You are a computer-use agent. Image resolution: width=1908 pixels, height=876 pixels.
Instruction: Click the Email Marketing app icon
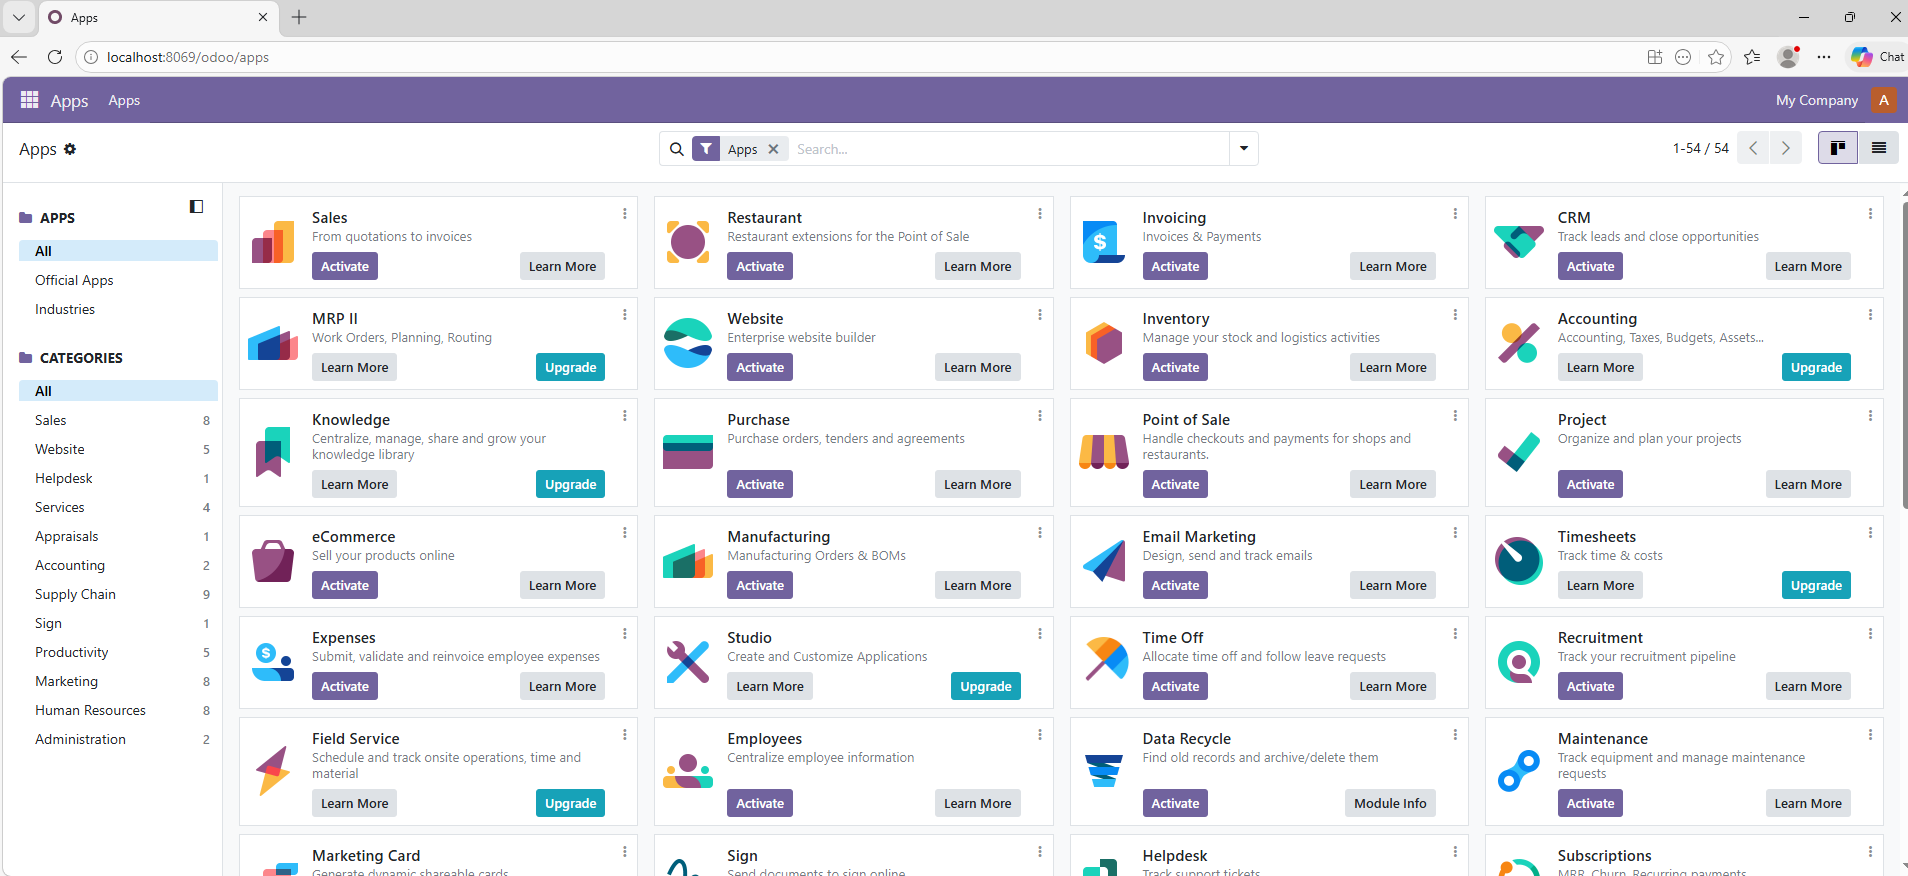[1104, 561]
